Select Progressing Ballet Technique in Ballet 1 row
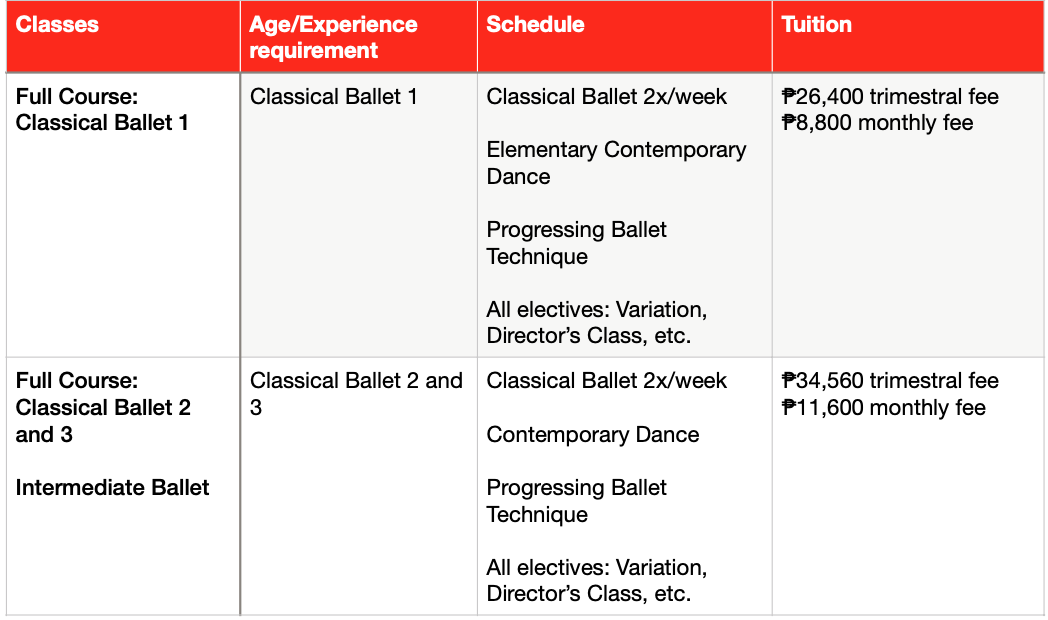Image resolution: width=1048 pixels, height=620 pixels. (576, 243)
